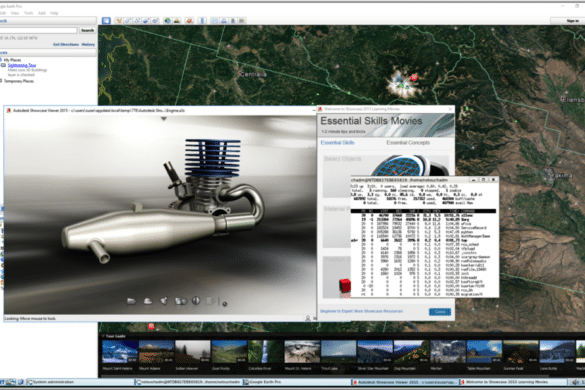The height and width of the screenshot is (390, 585).
Task: Open the Dog Mountain tour thumbnail
Action: [411, 352]
